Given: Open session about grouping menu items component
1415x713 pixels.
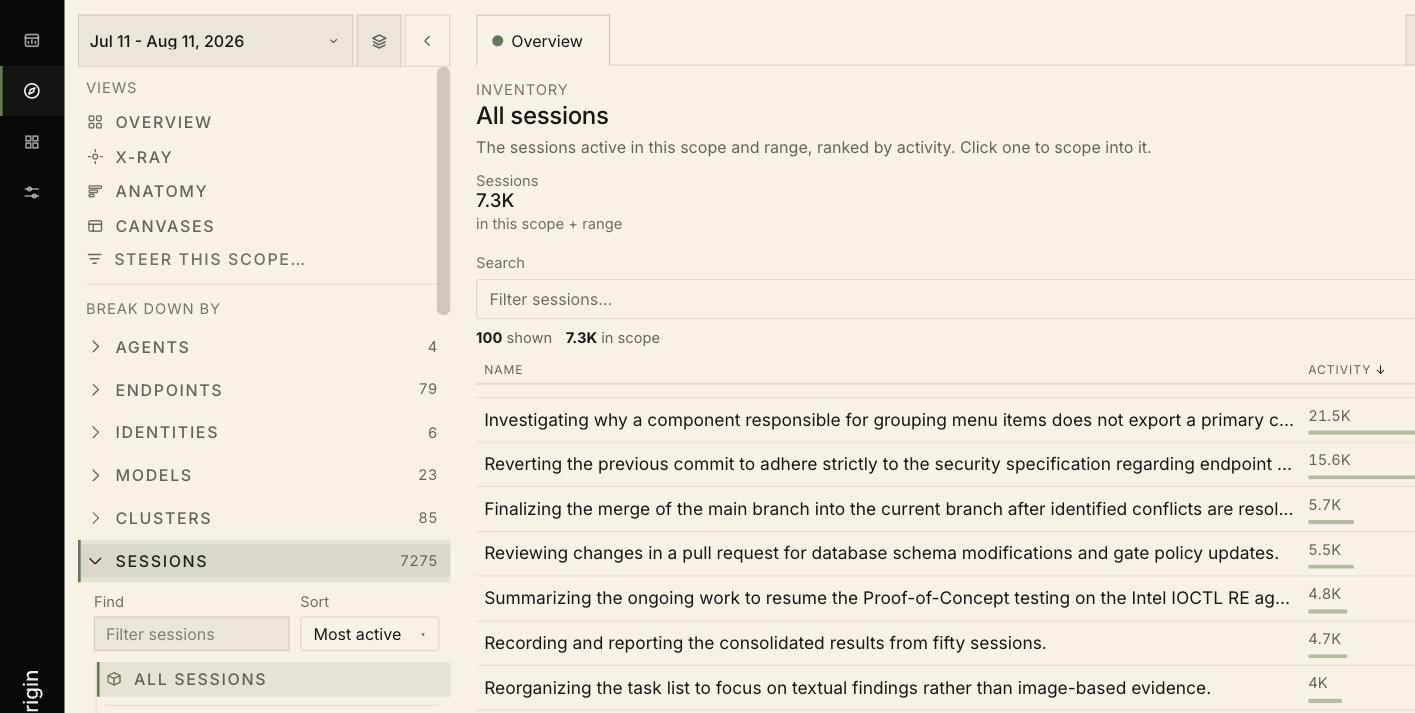Looking at the screenshot, I should tap(889, 420).
